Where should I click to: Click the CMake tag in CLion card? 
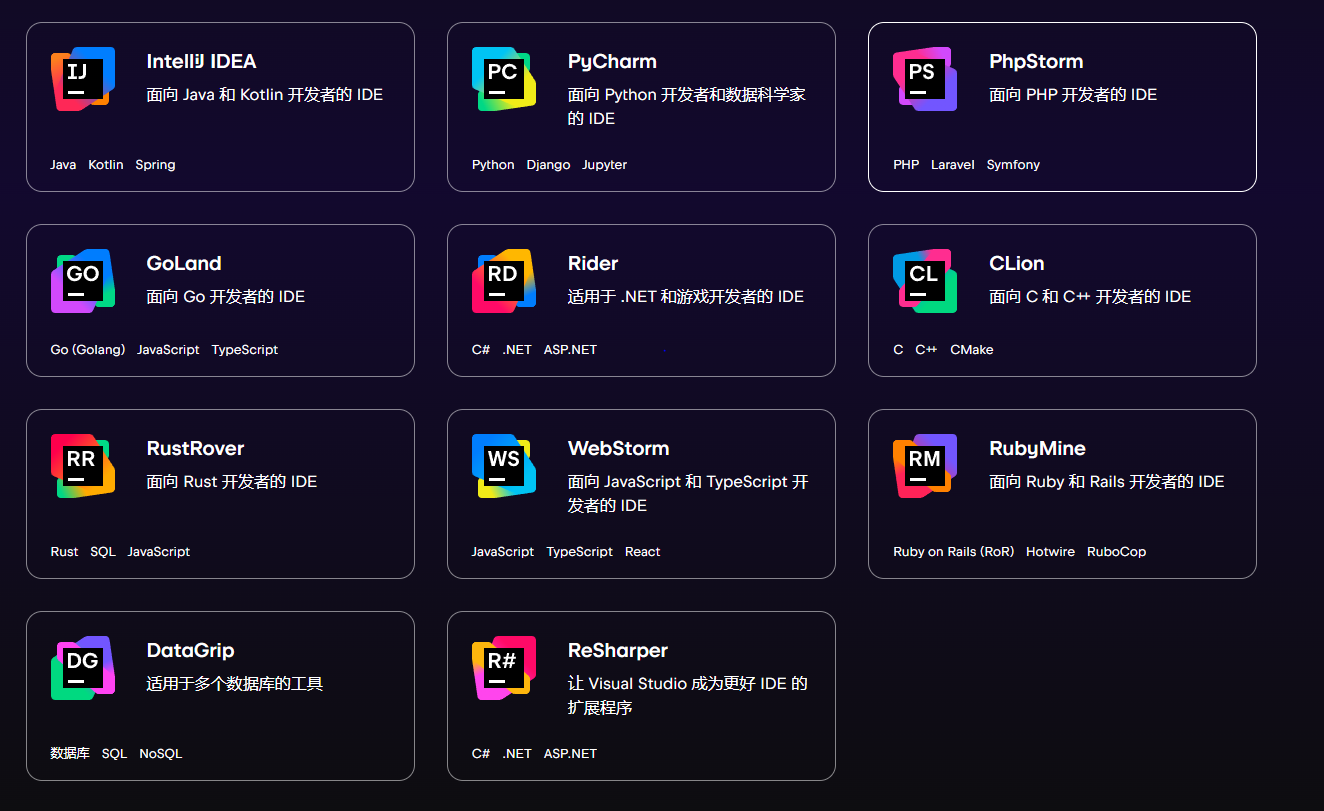[971, 350]
